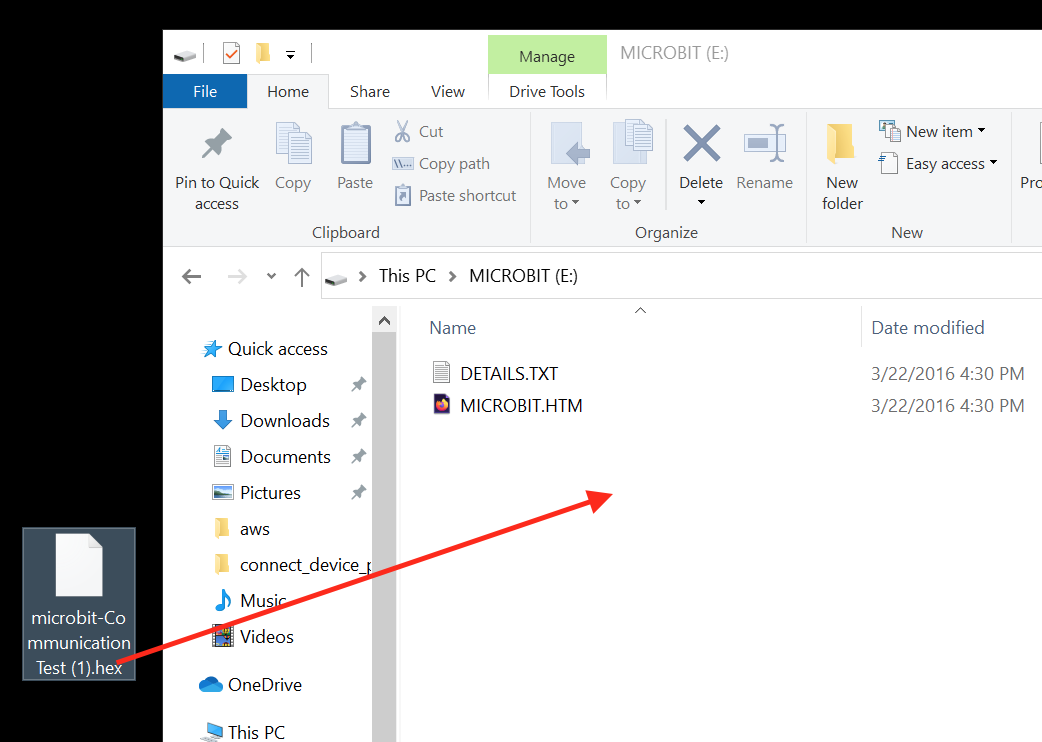Open the Delete options dropdown arrow
The image size is (1042, 742).
pyautogui.click(x=701, y=202)
